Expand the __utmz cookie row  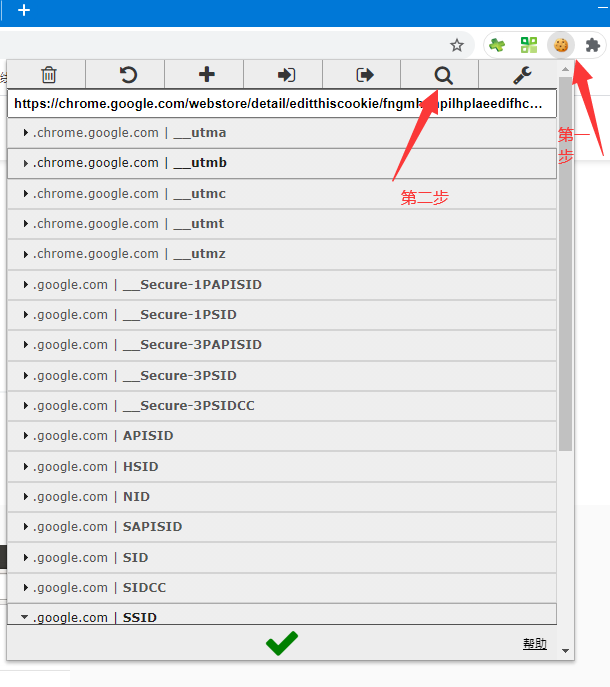(282, 254)
